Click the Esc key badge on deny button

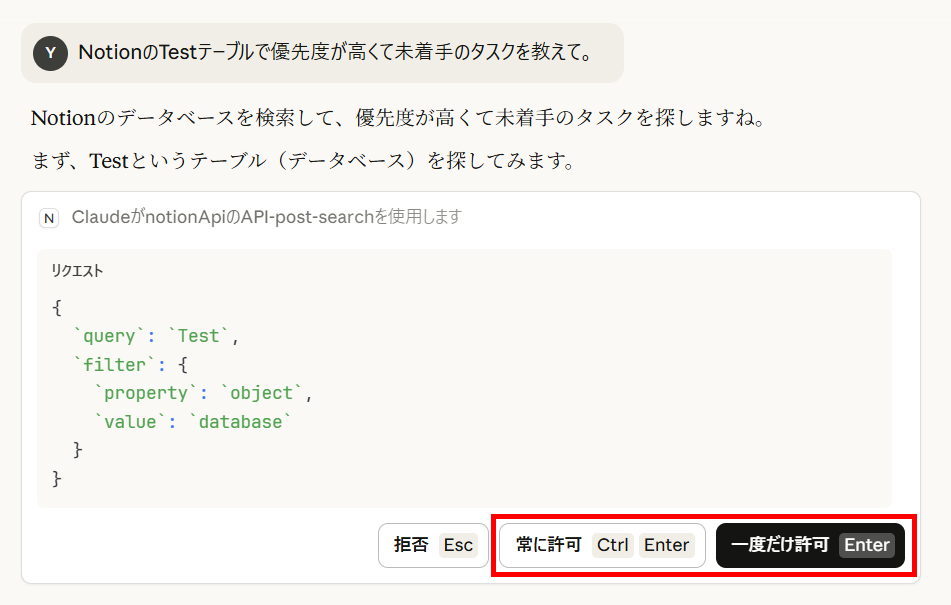click(458, 545)
